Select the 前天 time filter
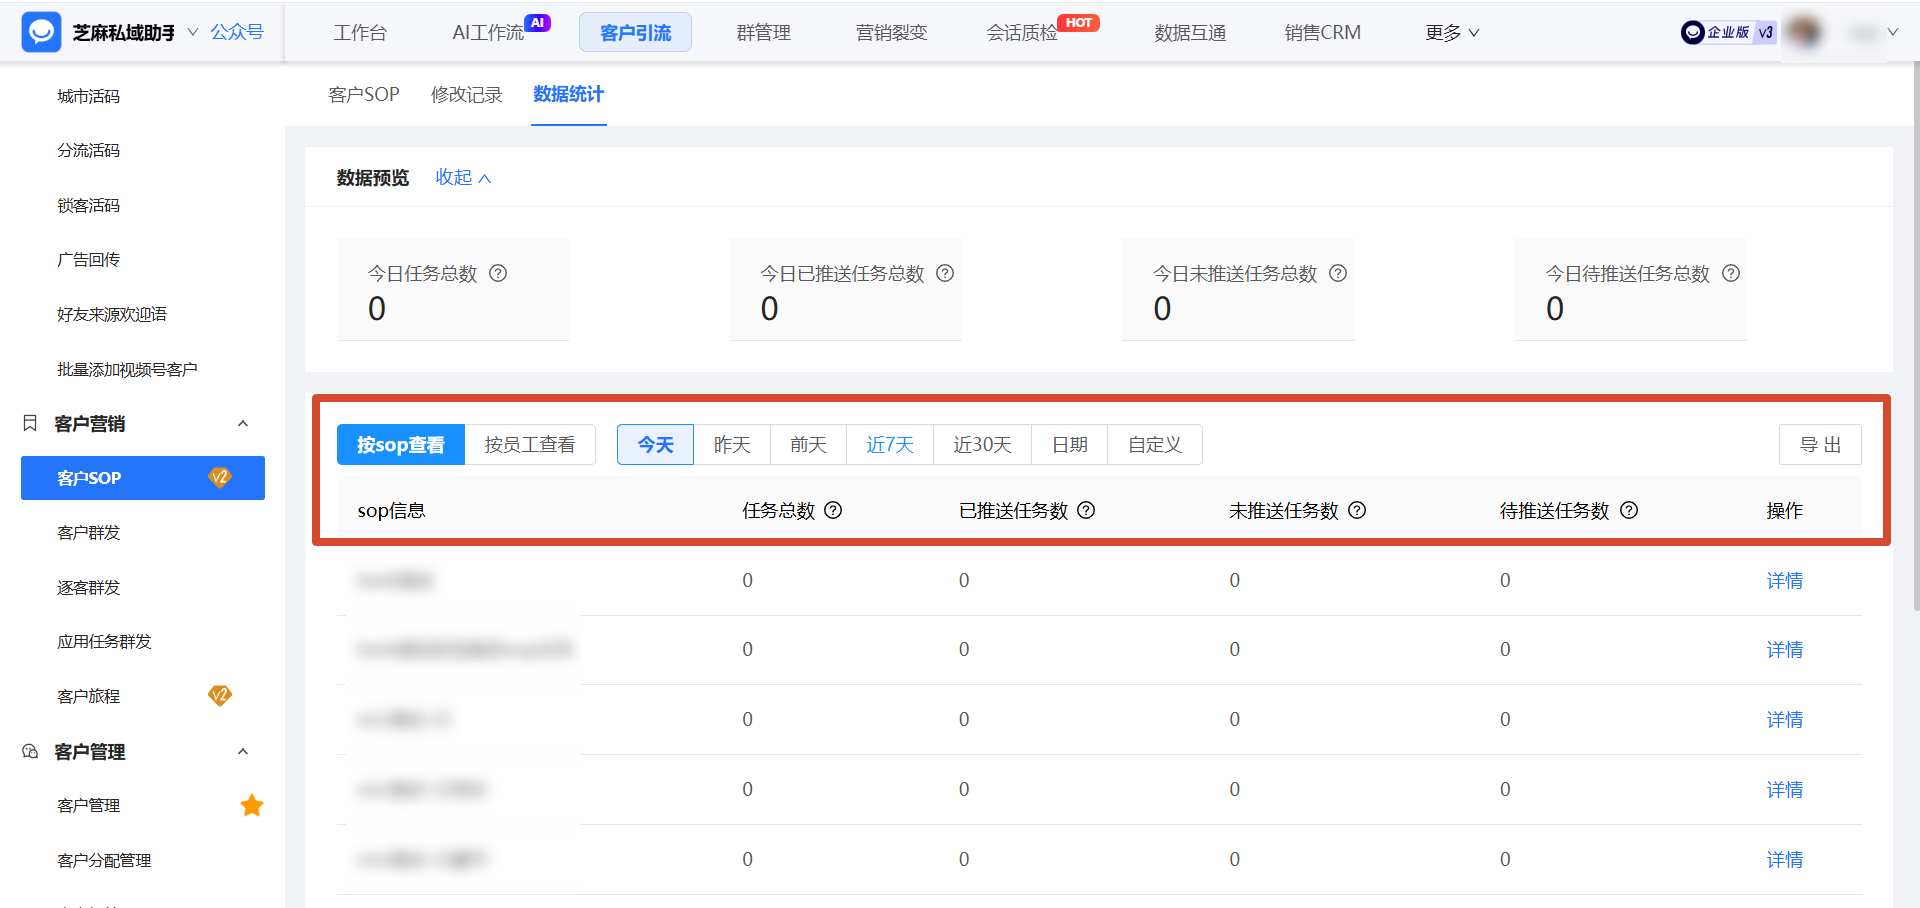The image size is (1920, 908). coord(808,445)
